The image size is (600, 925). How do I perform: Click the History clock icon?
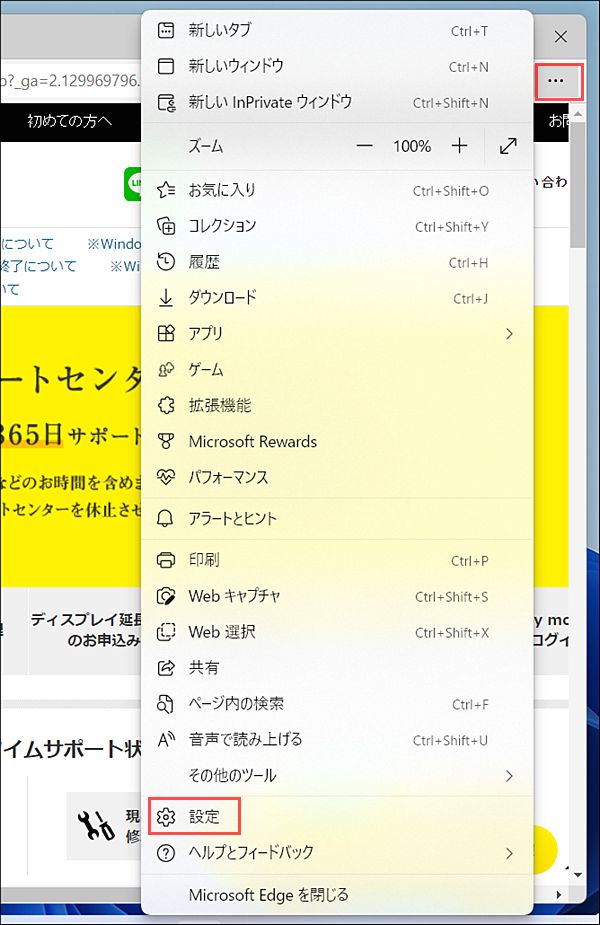point(166,262)
